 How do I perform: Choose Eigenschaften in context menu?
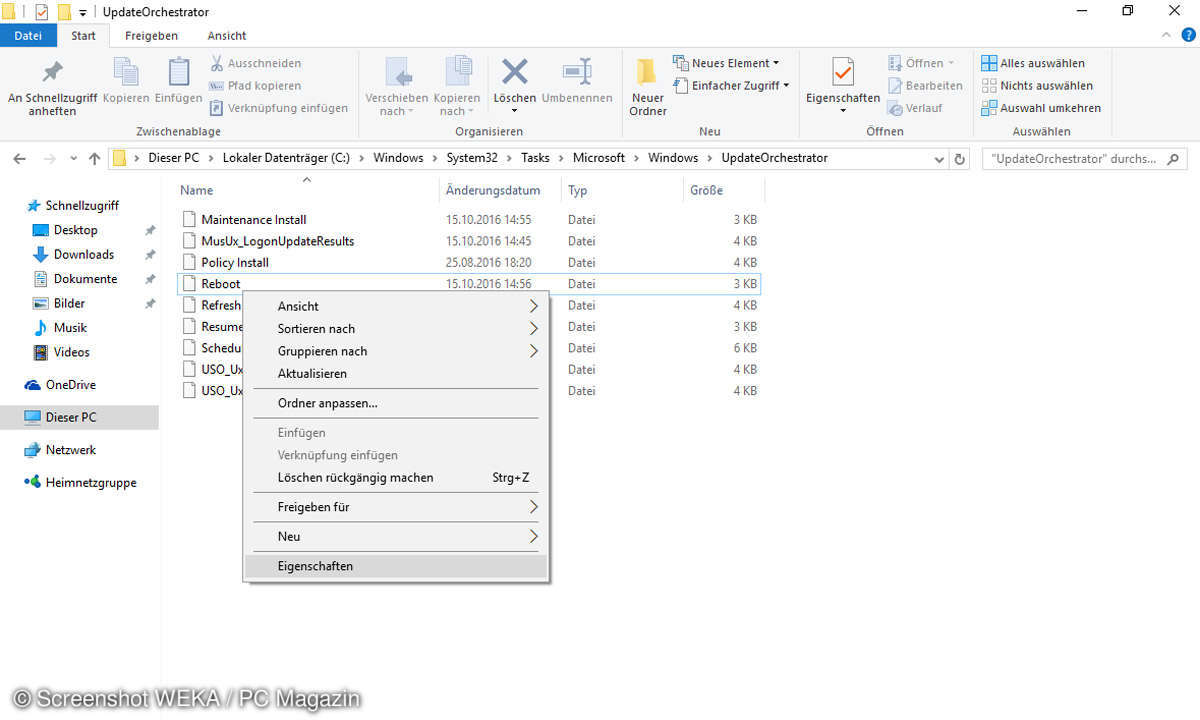(396, 566)
